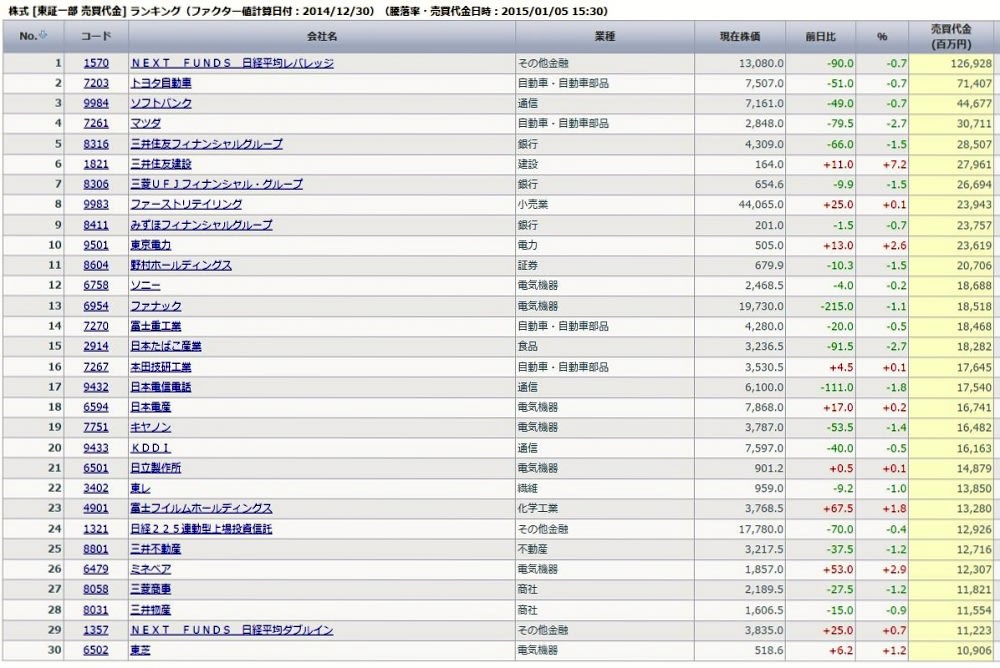The height and width of the screenshot is (668, 1000).
Task: Open stock code link 6479
Action: 96,569
